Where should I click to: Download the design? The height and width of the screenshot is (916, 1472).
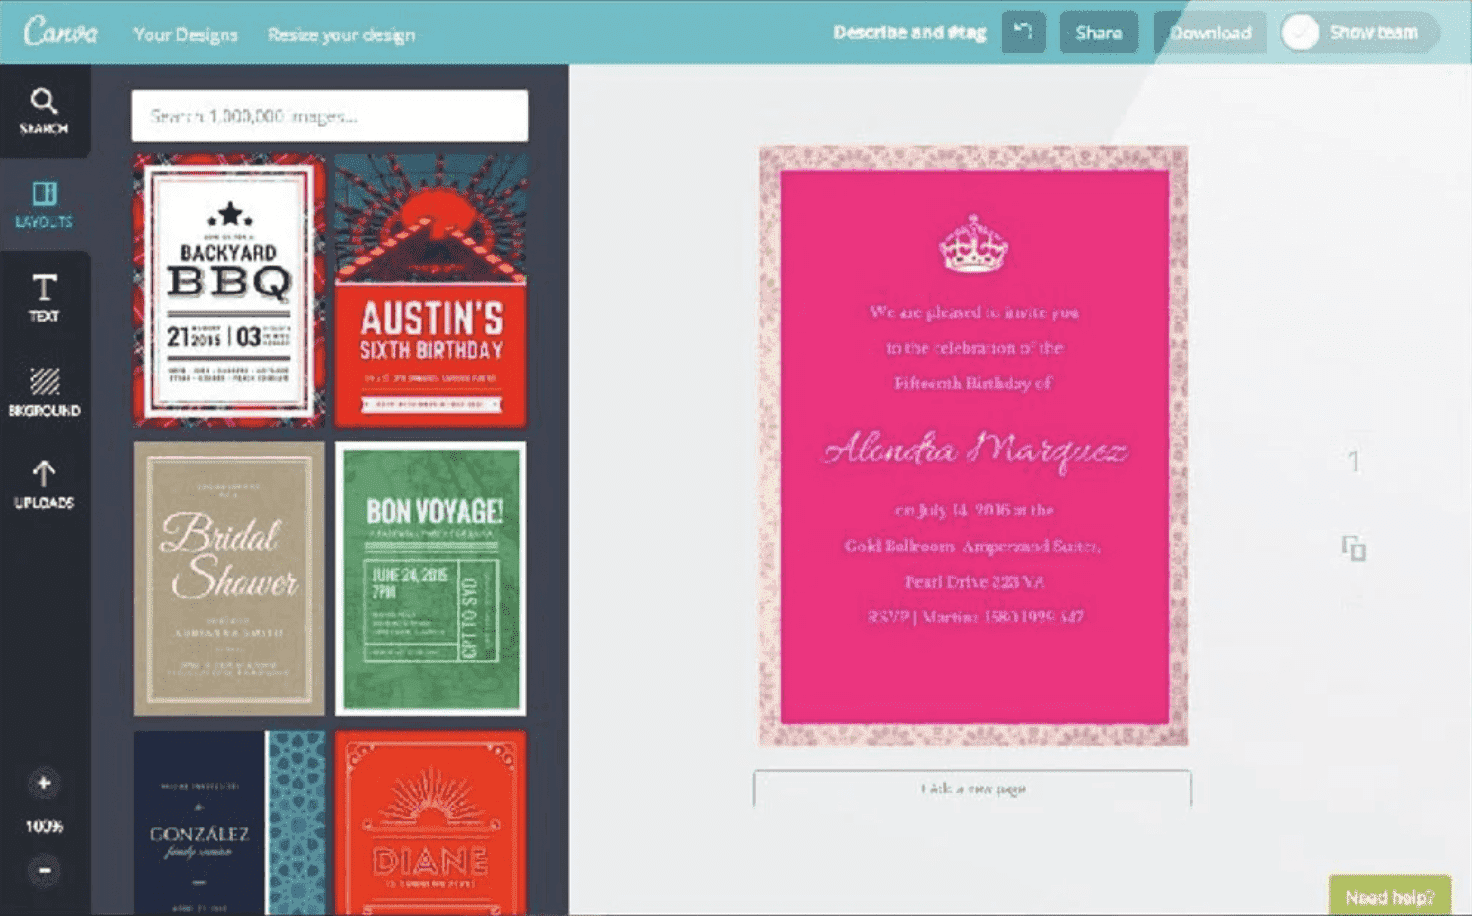(x=1210, y=32)
